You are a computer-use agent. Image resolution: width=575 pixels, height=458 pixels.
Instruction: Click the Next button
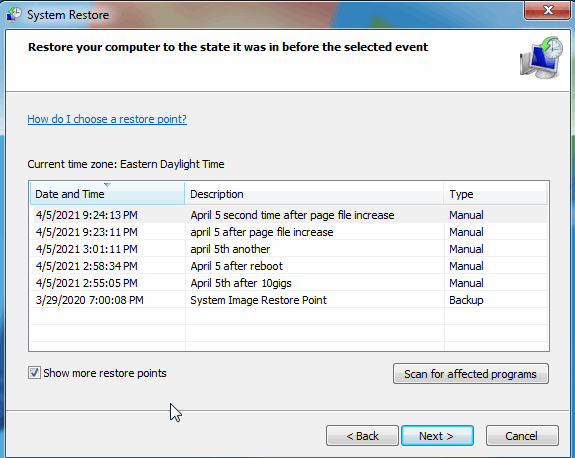tap(437, 436)
